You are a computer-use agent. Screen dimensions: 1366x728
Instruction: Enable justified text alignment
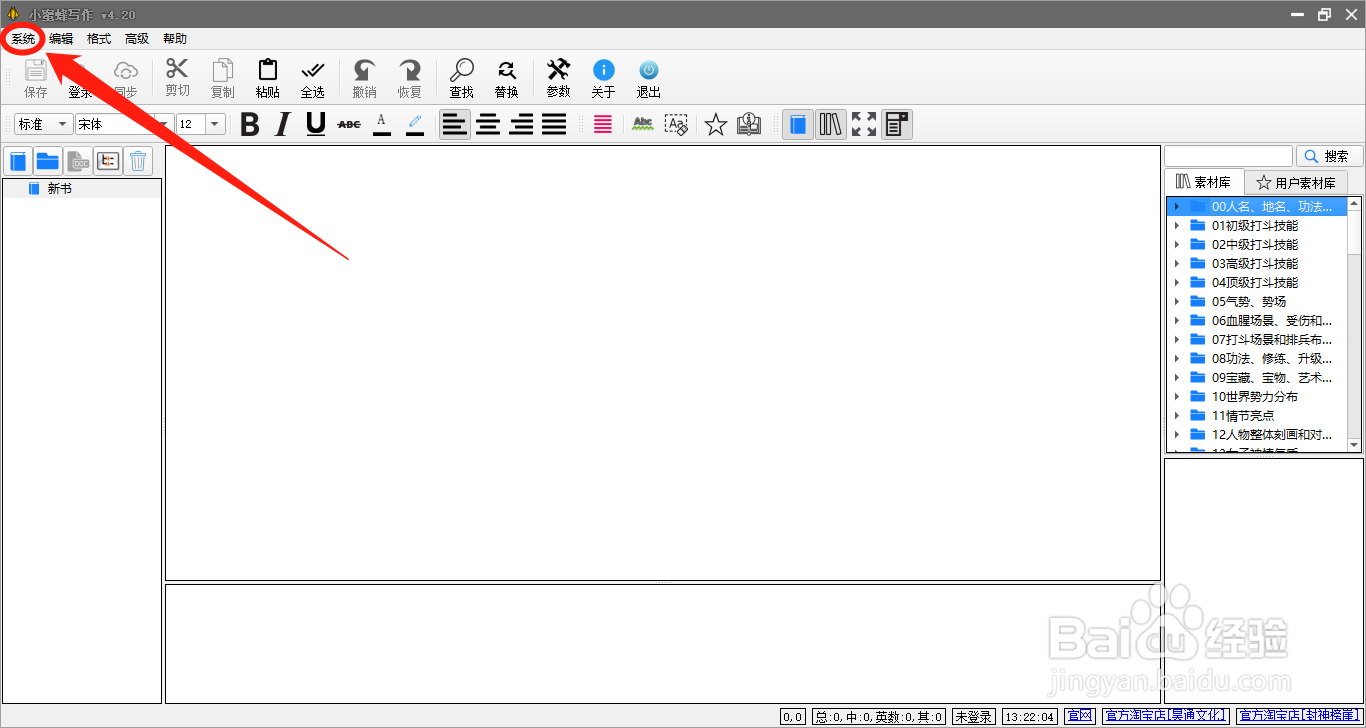(554, 124)
